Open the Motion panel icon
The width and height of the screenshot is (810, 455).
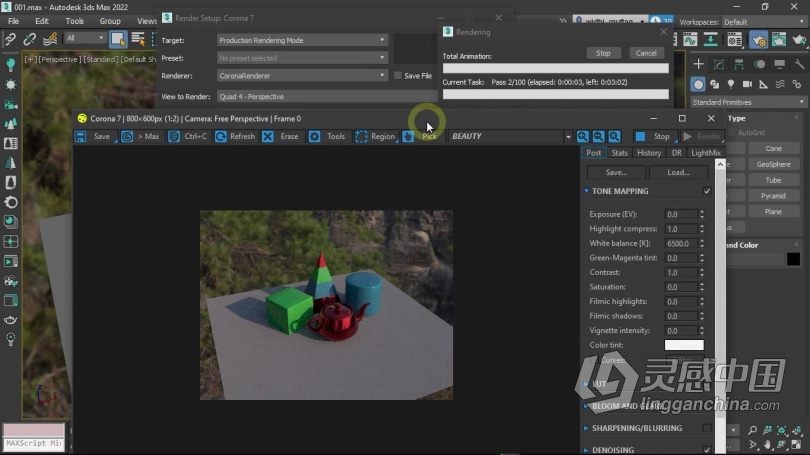759,64
